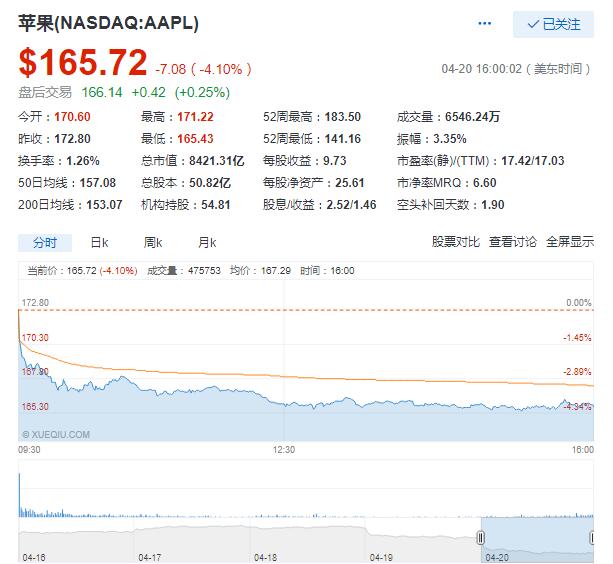Click the 振幅 value 3.35%
The height and width of the screenshot is (564, 613).
450,139
